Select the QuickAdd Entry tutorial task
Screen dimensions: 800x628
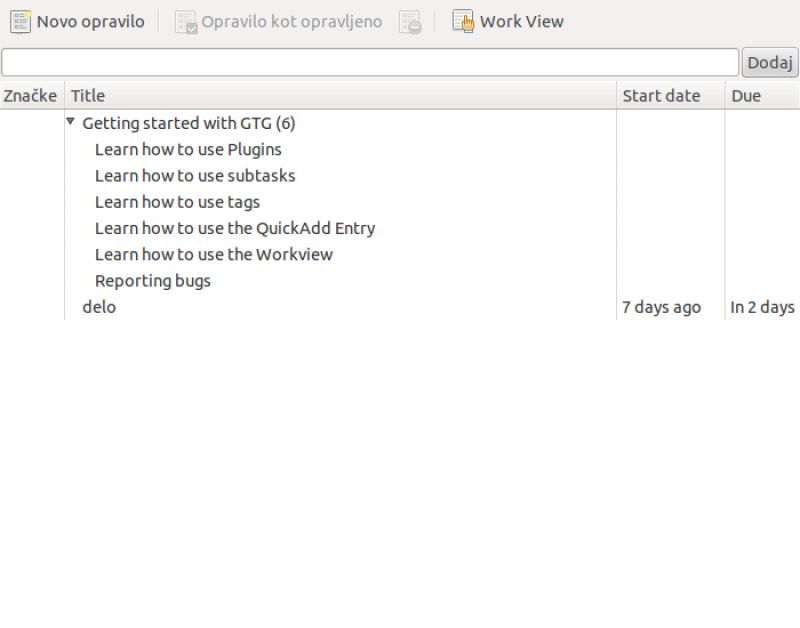click(x=235, y=228)
